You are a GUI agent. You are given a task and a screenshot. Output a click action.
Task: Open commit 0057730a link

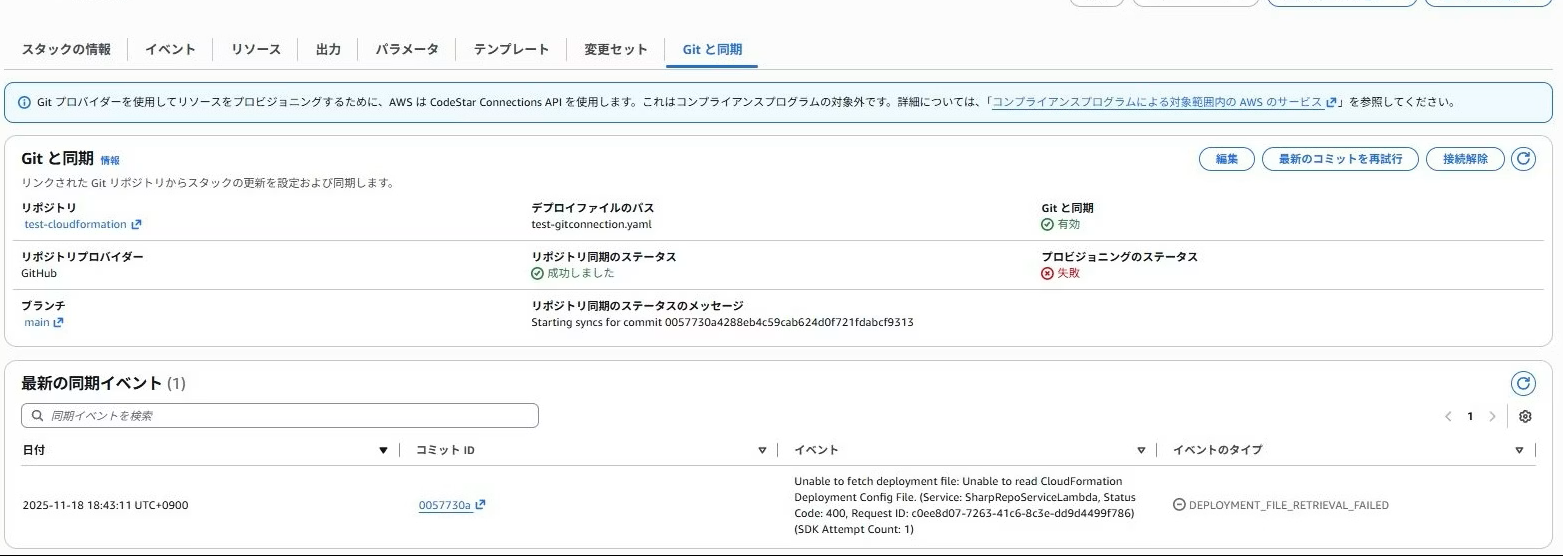(x=452, y=505)
